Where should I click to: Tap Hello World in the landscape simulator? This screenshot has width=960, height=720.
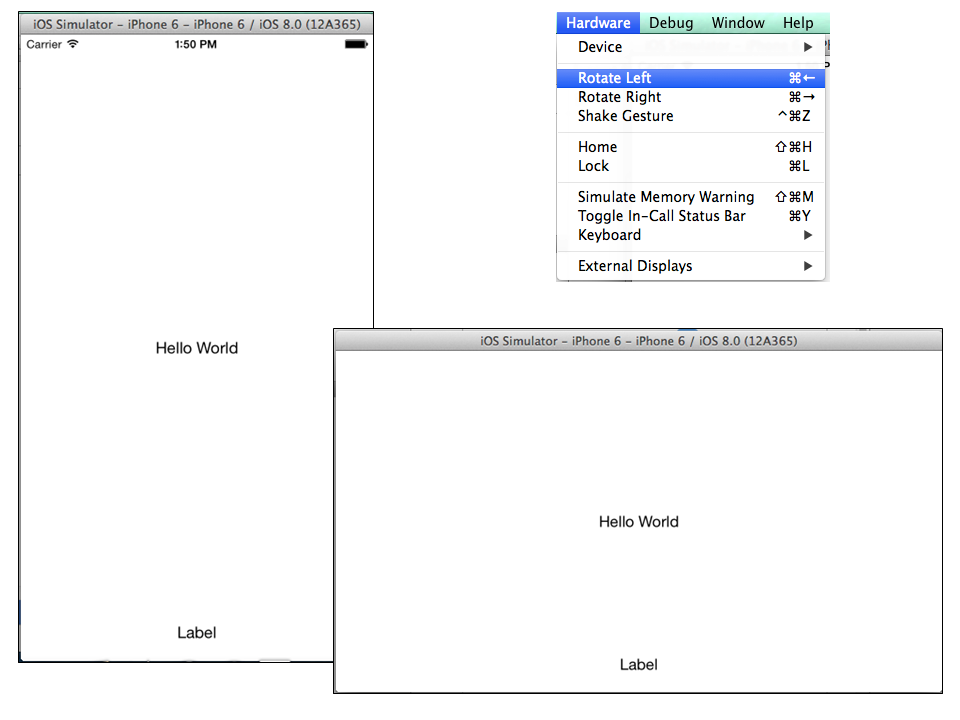pos(638,522)
